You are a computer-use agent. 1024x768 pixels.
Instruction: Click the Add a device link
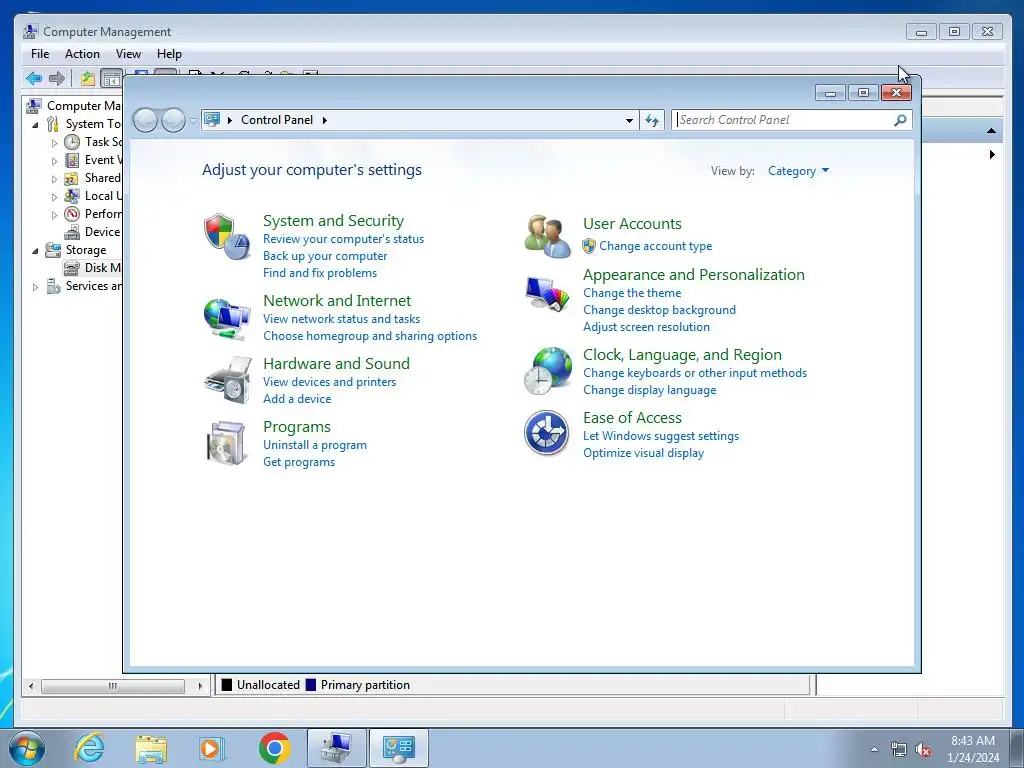pos(297,399)
